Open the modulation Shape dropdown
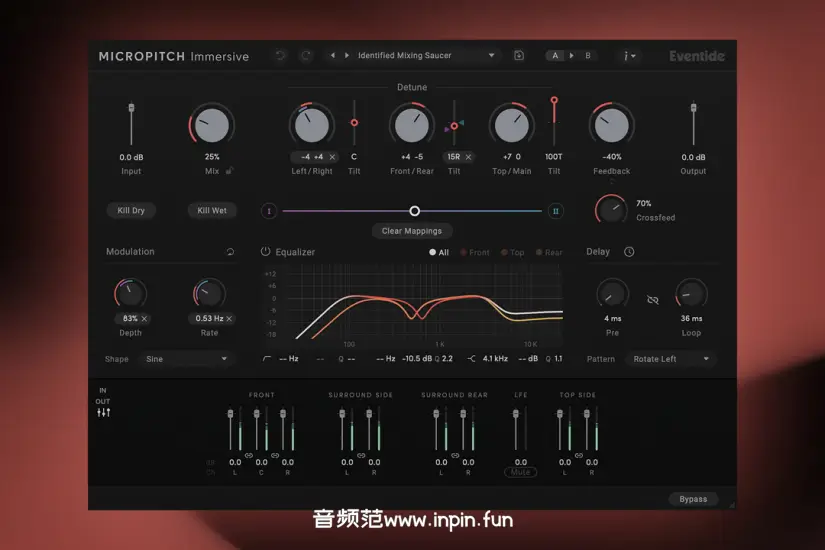825x550 pixels. (x=185, y=359)
